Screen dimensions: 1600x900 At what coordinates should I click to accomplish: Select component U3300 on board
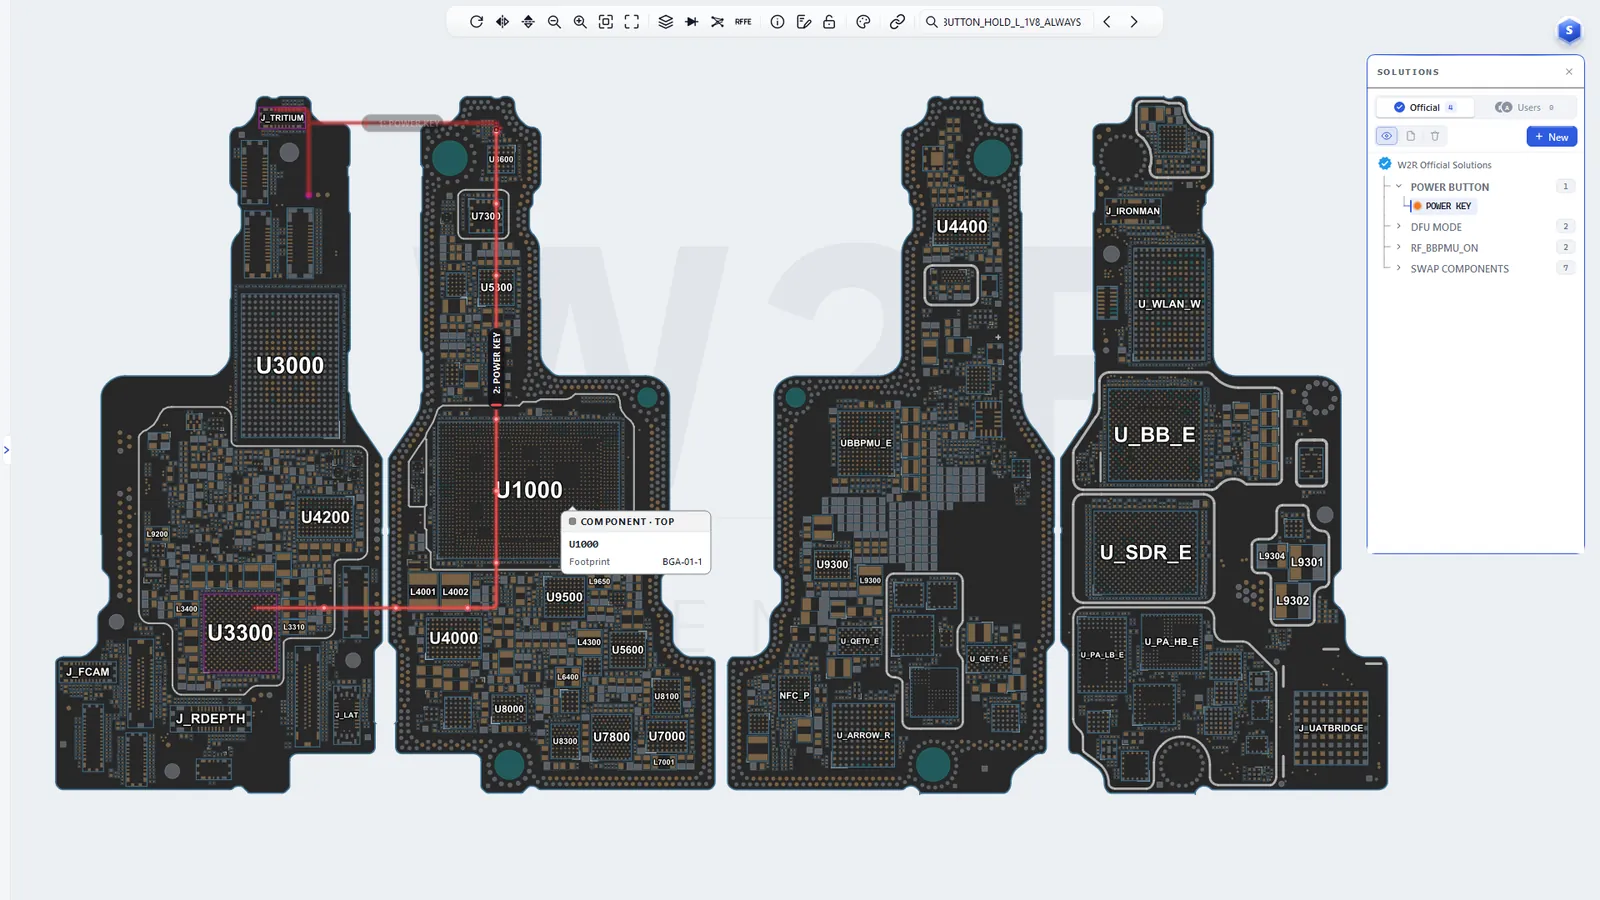(240, 633)
